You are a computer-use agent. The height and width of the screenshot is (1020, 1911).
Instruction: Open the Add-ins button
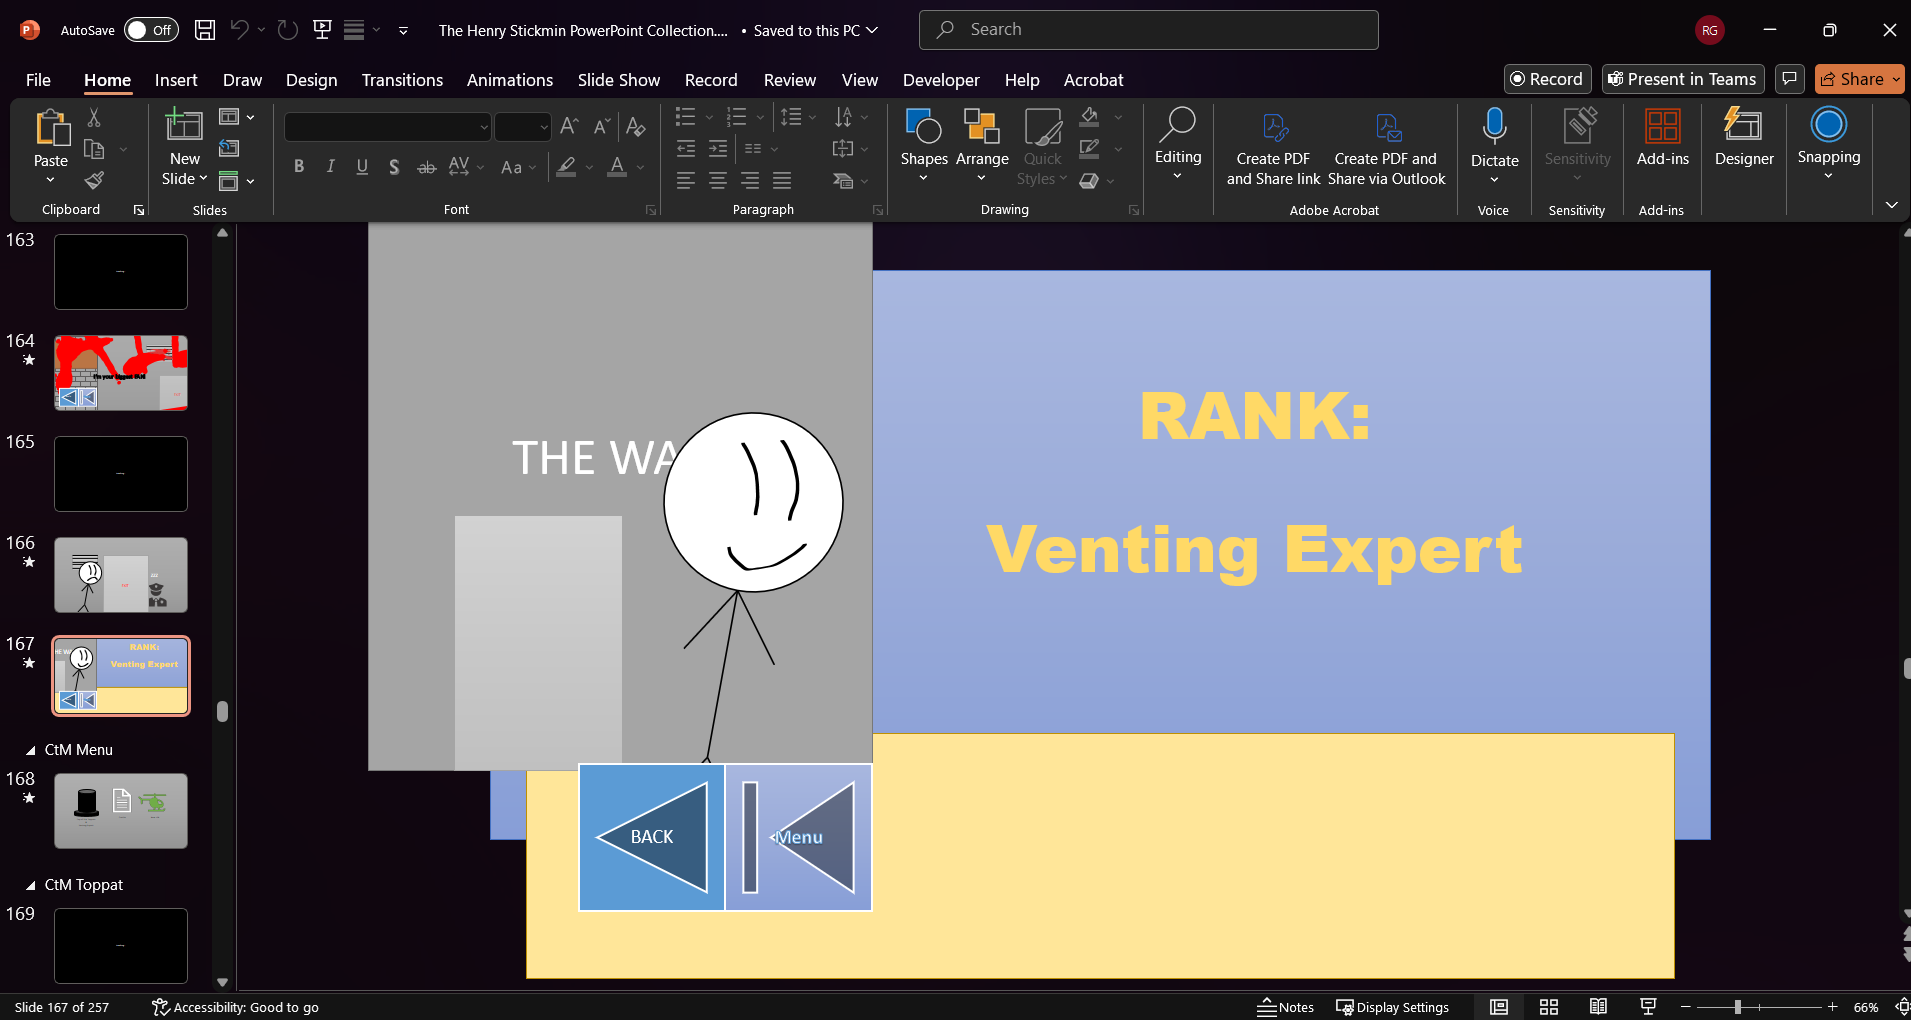coord(1662,138)
